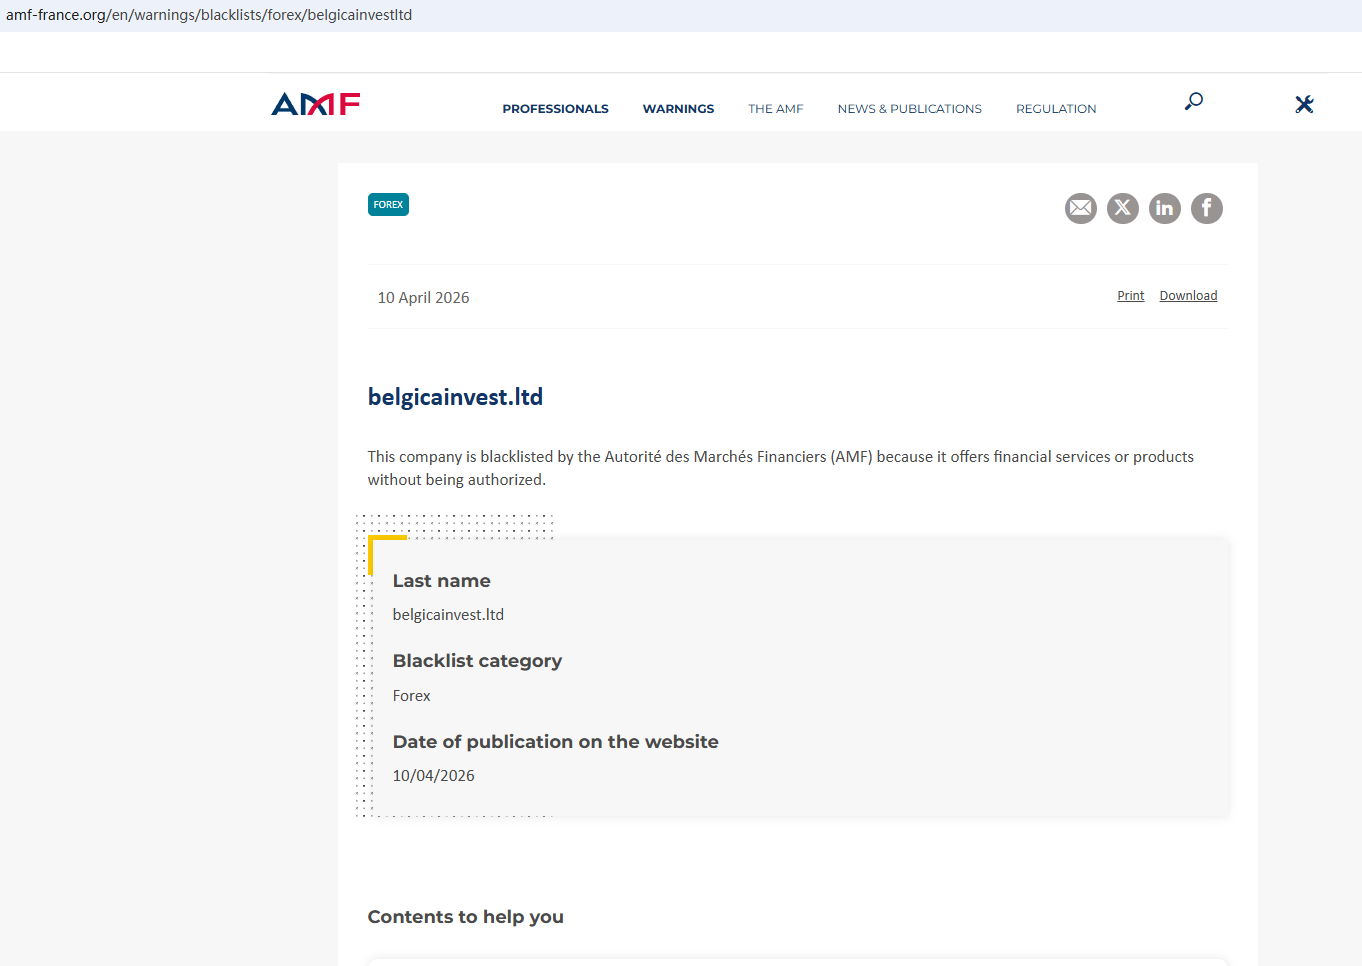
Task: Click the FOREX category tag
Action: (x=388, y=205)
